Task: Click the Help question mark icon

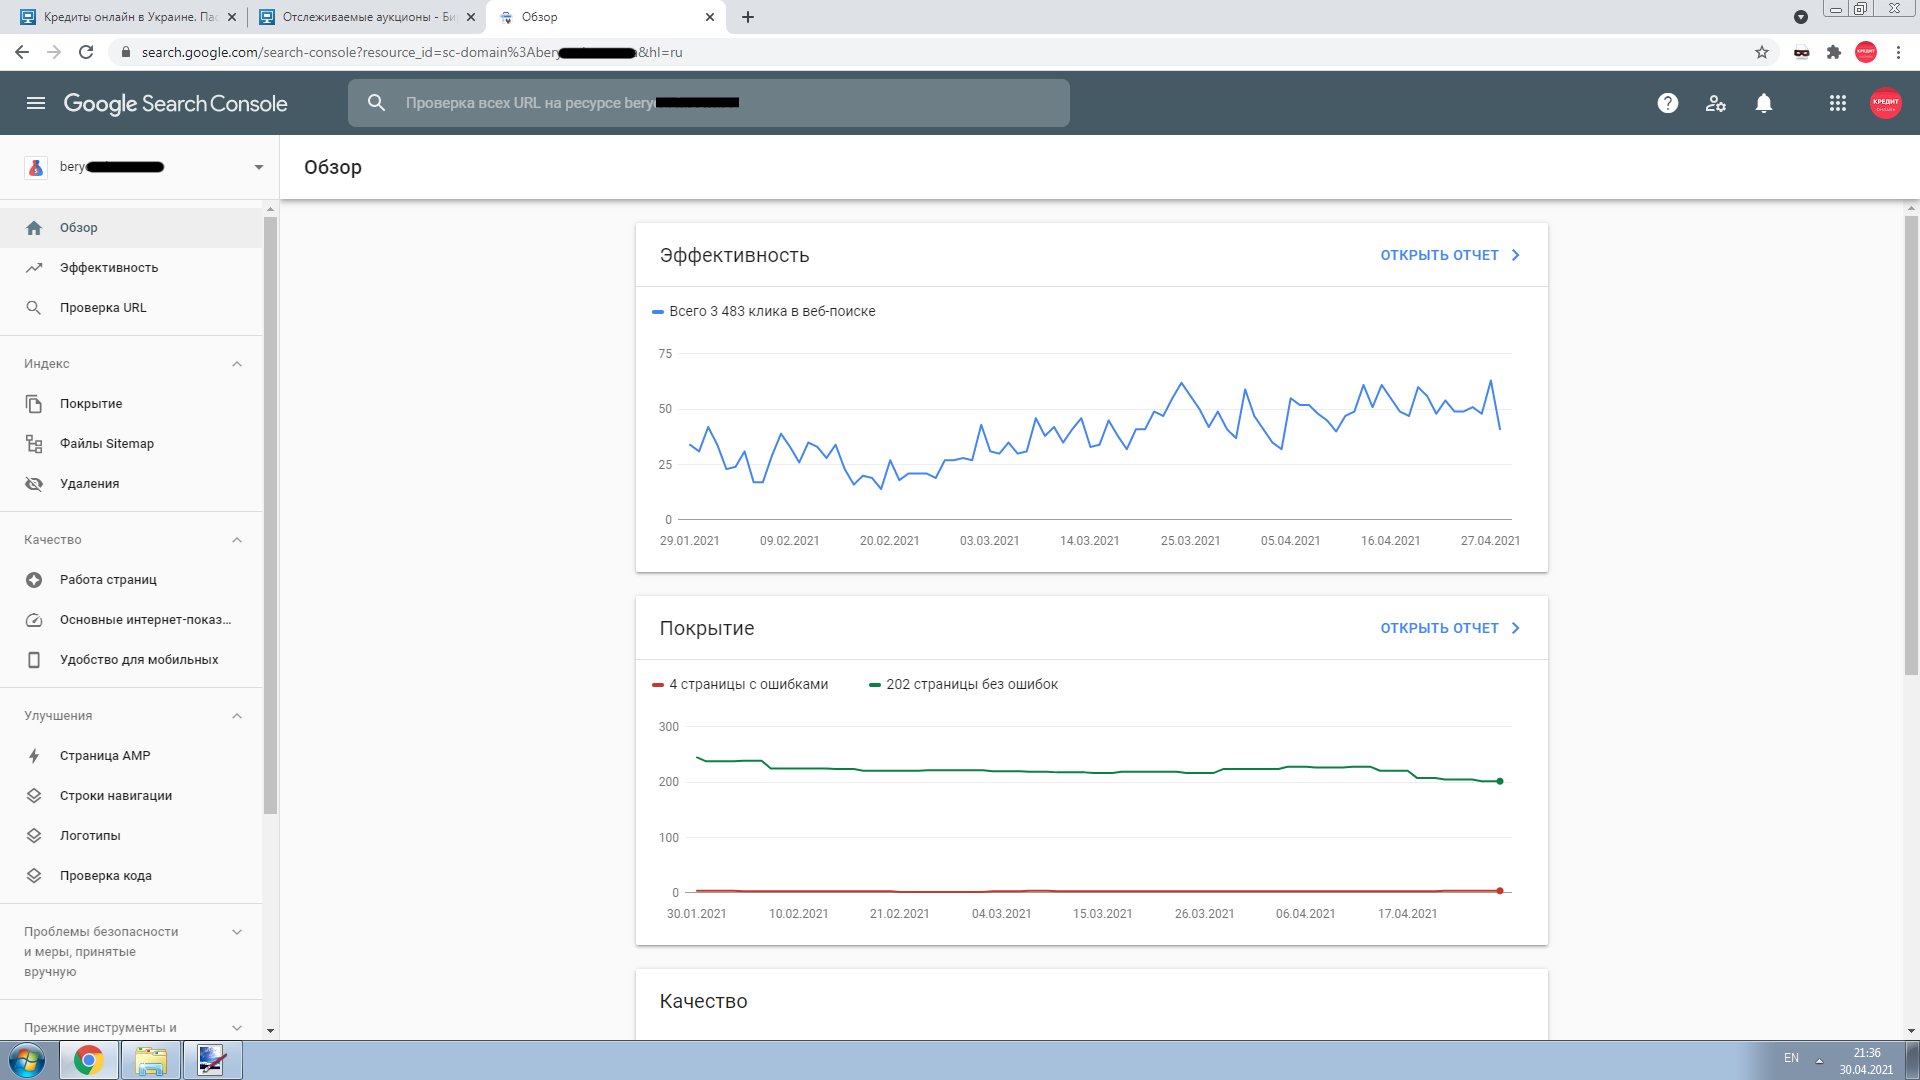Action: (x=1667, y=103)
